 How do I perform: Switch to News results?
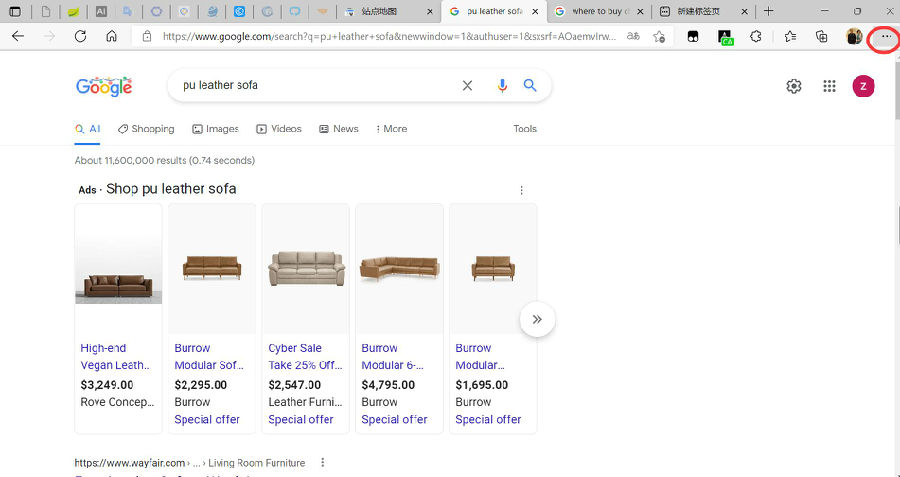coord(339,129)
